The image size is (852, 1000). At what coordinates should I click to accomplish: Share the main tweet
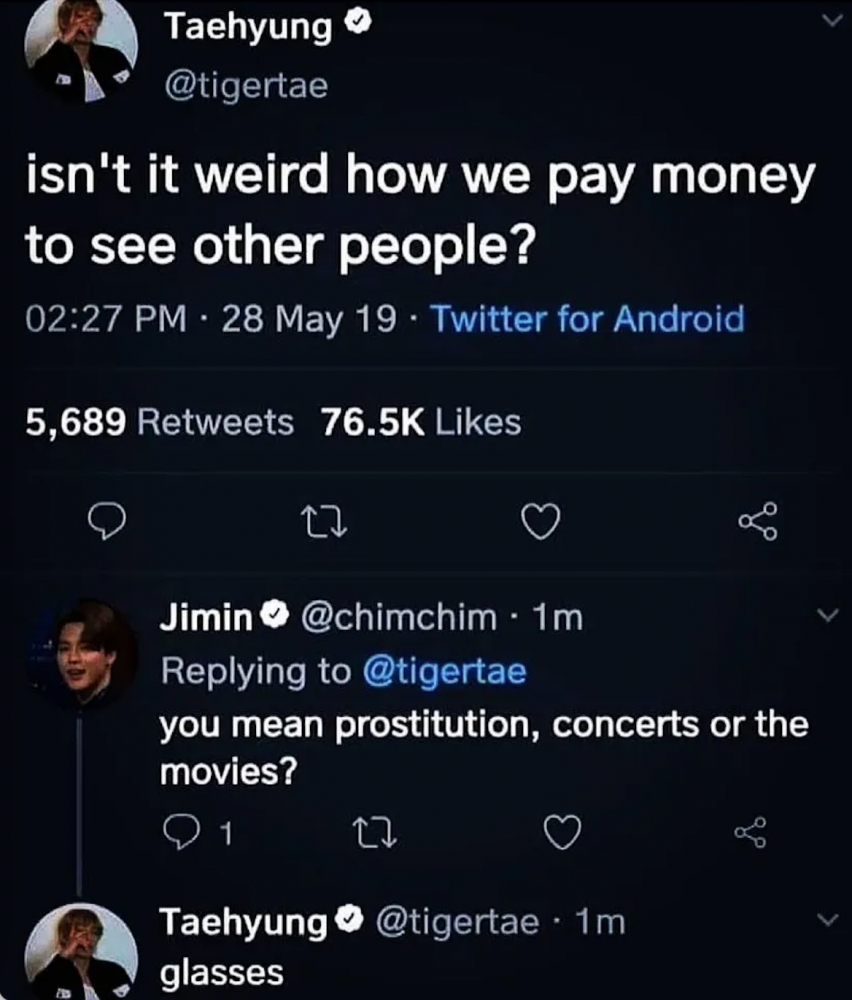click(757, 521)
